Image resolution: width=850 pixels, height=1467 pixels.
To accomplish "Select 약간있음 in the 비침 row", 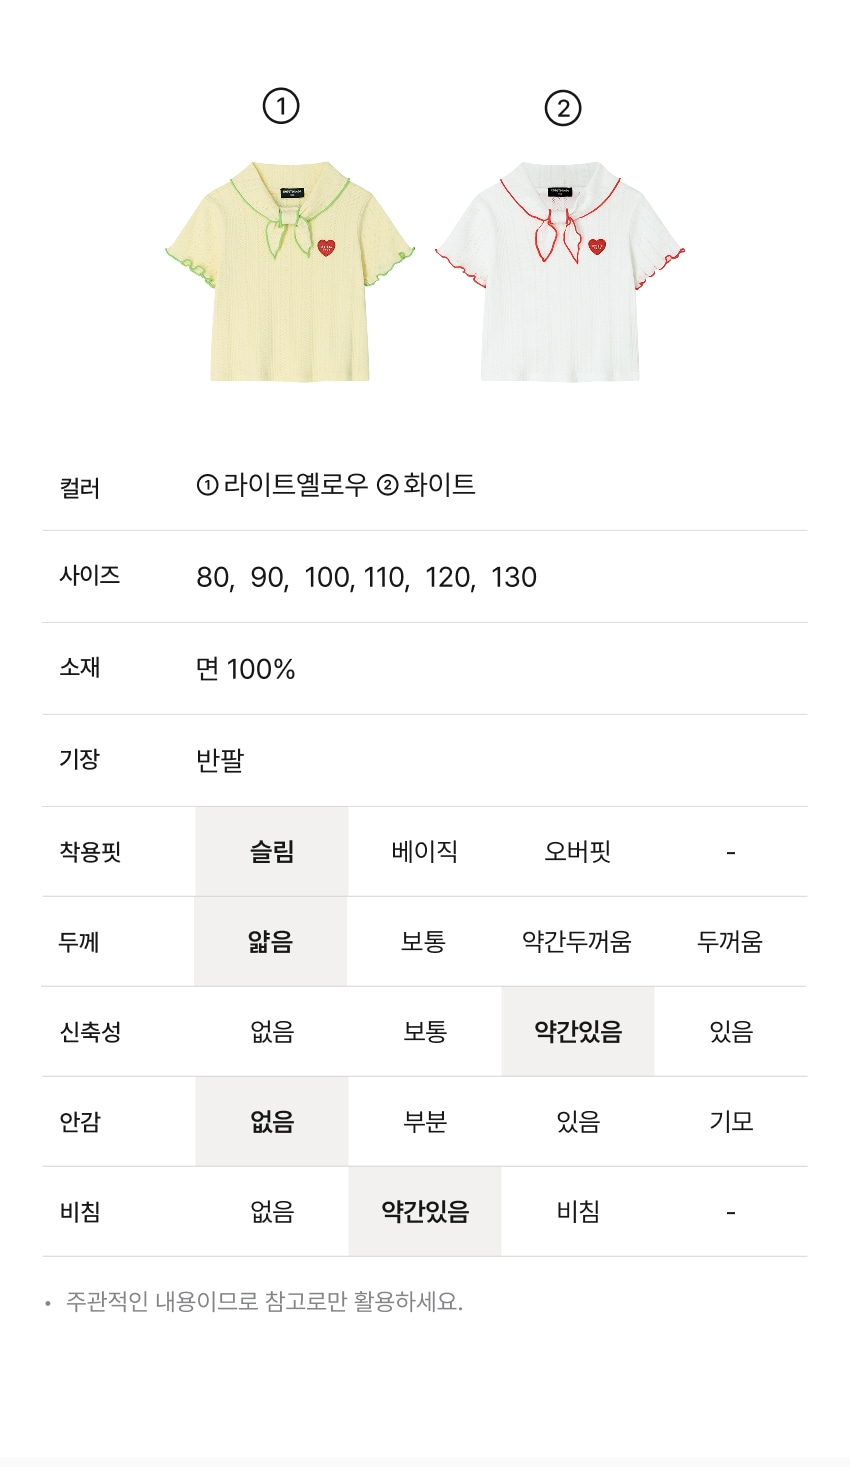I will [425, 1212].
